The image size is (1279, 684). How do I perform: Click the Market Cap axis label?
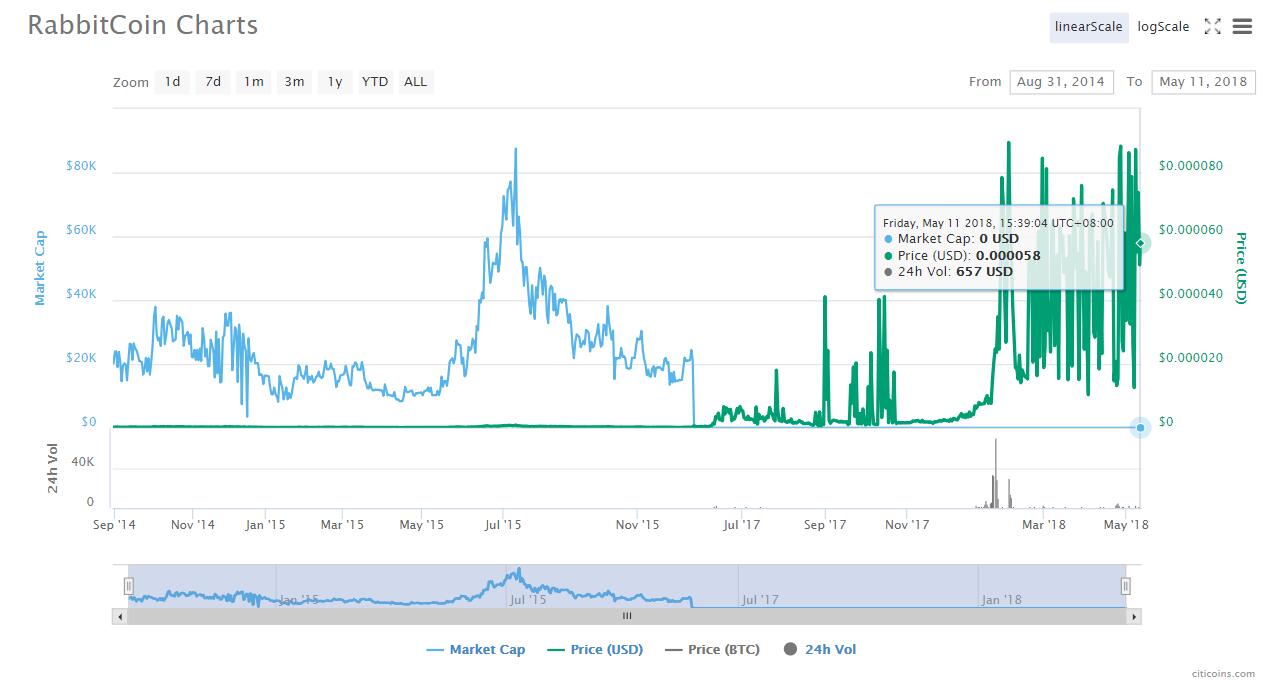(x=41, y=268)
